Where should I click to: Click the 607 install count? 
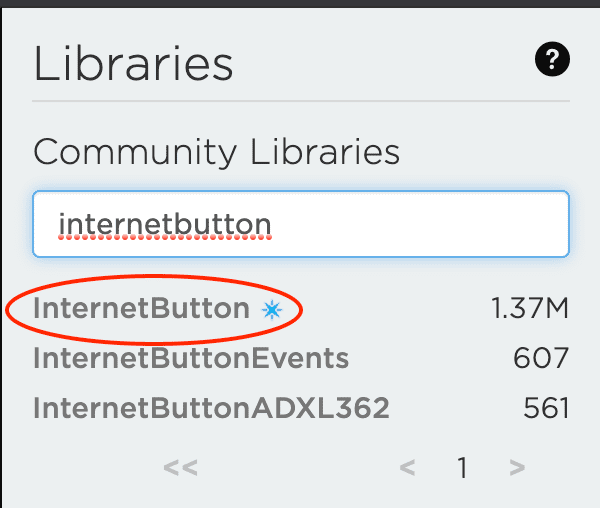pyautogui.click(x=541, y=358)
